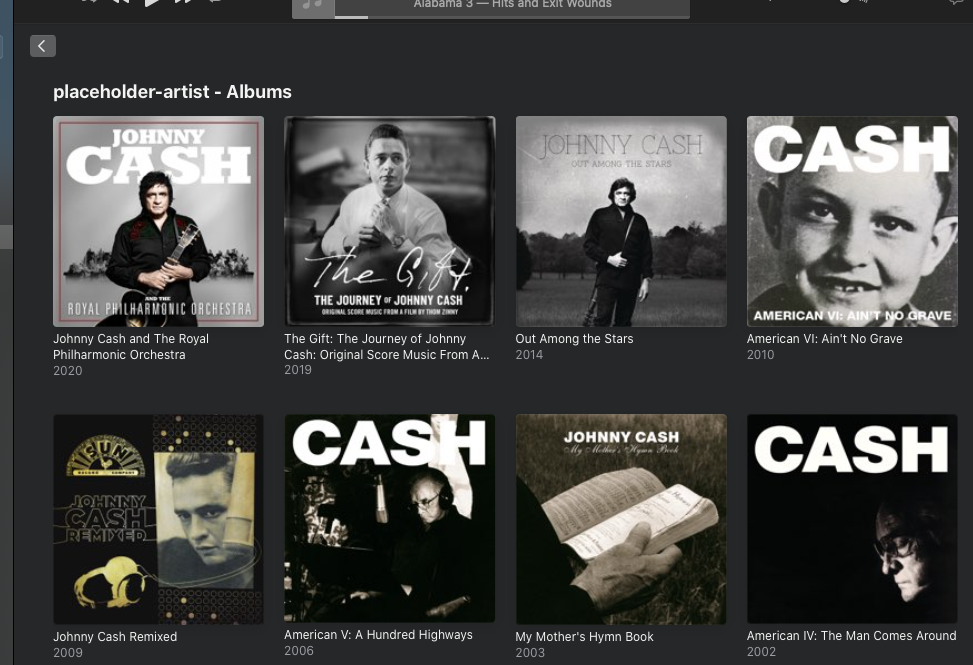Click title 'The Gift: The Journey of Johnny Cash'
The width and height of the screenshot is (973, 665).
point(387,347)
